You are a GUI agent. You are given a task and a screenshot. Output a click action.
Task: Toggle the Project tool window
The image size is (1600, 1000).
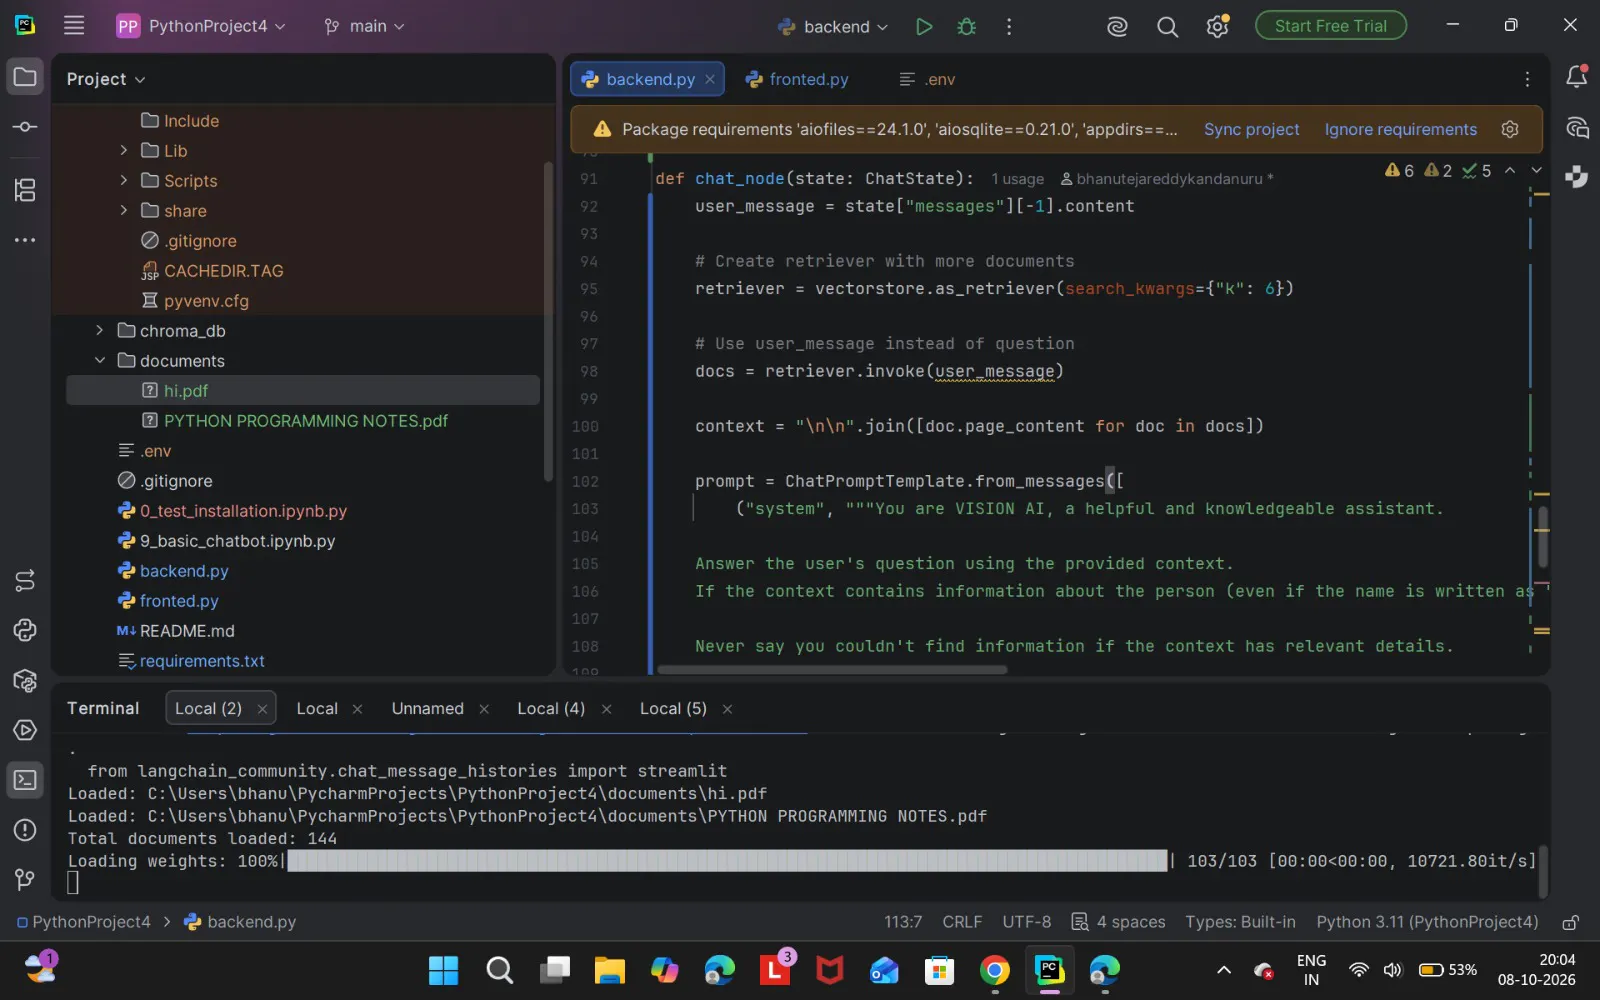click(25, 77)
